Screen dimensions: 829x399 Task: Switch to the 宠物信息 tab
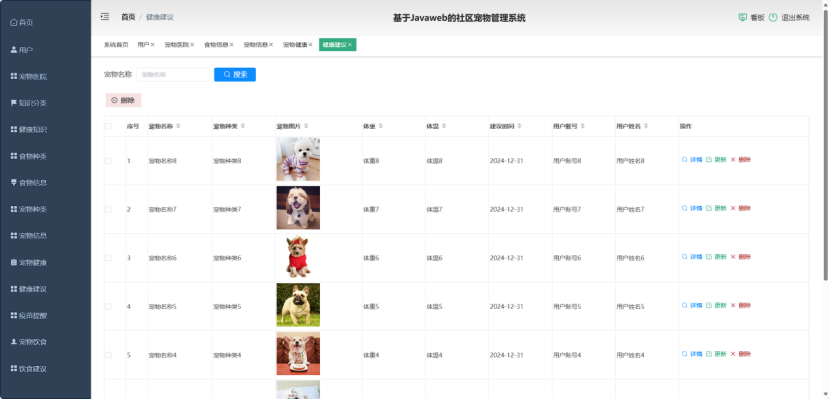pyautogui.click(x=255, y=45)
